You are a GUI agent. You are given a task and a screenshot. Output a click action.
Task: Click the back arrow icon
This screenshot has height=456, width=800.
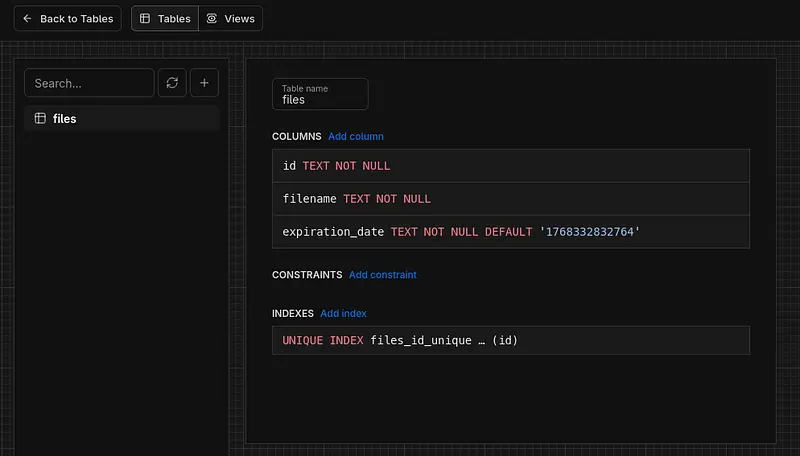point(27,19)
